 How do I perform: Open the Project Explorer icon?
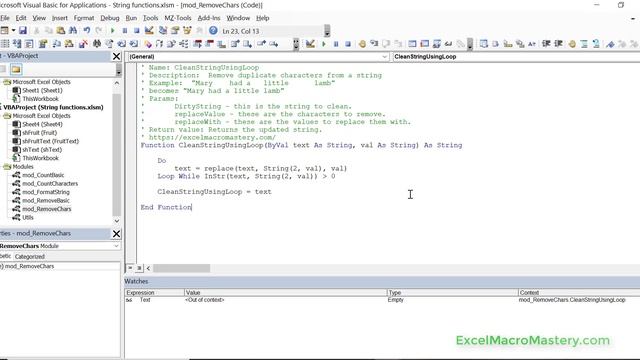tap(162, 31)
